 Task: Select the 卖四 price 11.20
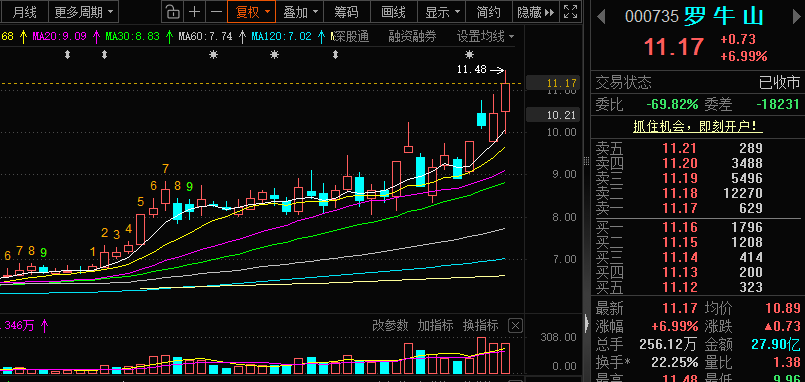[x=679, y=164]
